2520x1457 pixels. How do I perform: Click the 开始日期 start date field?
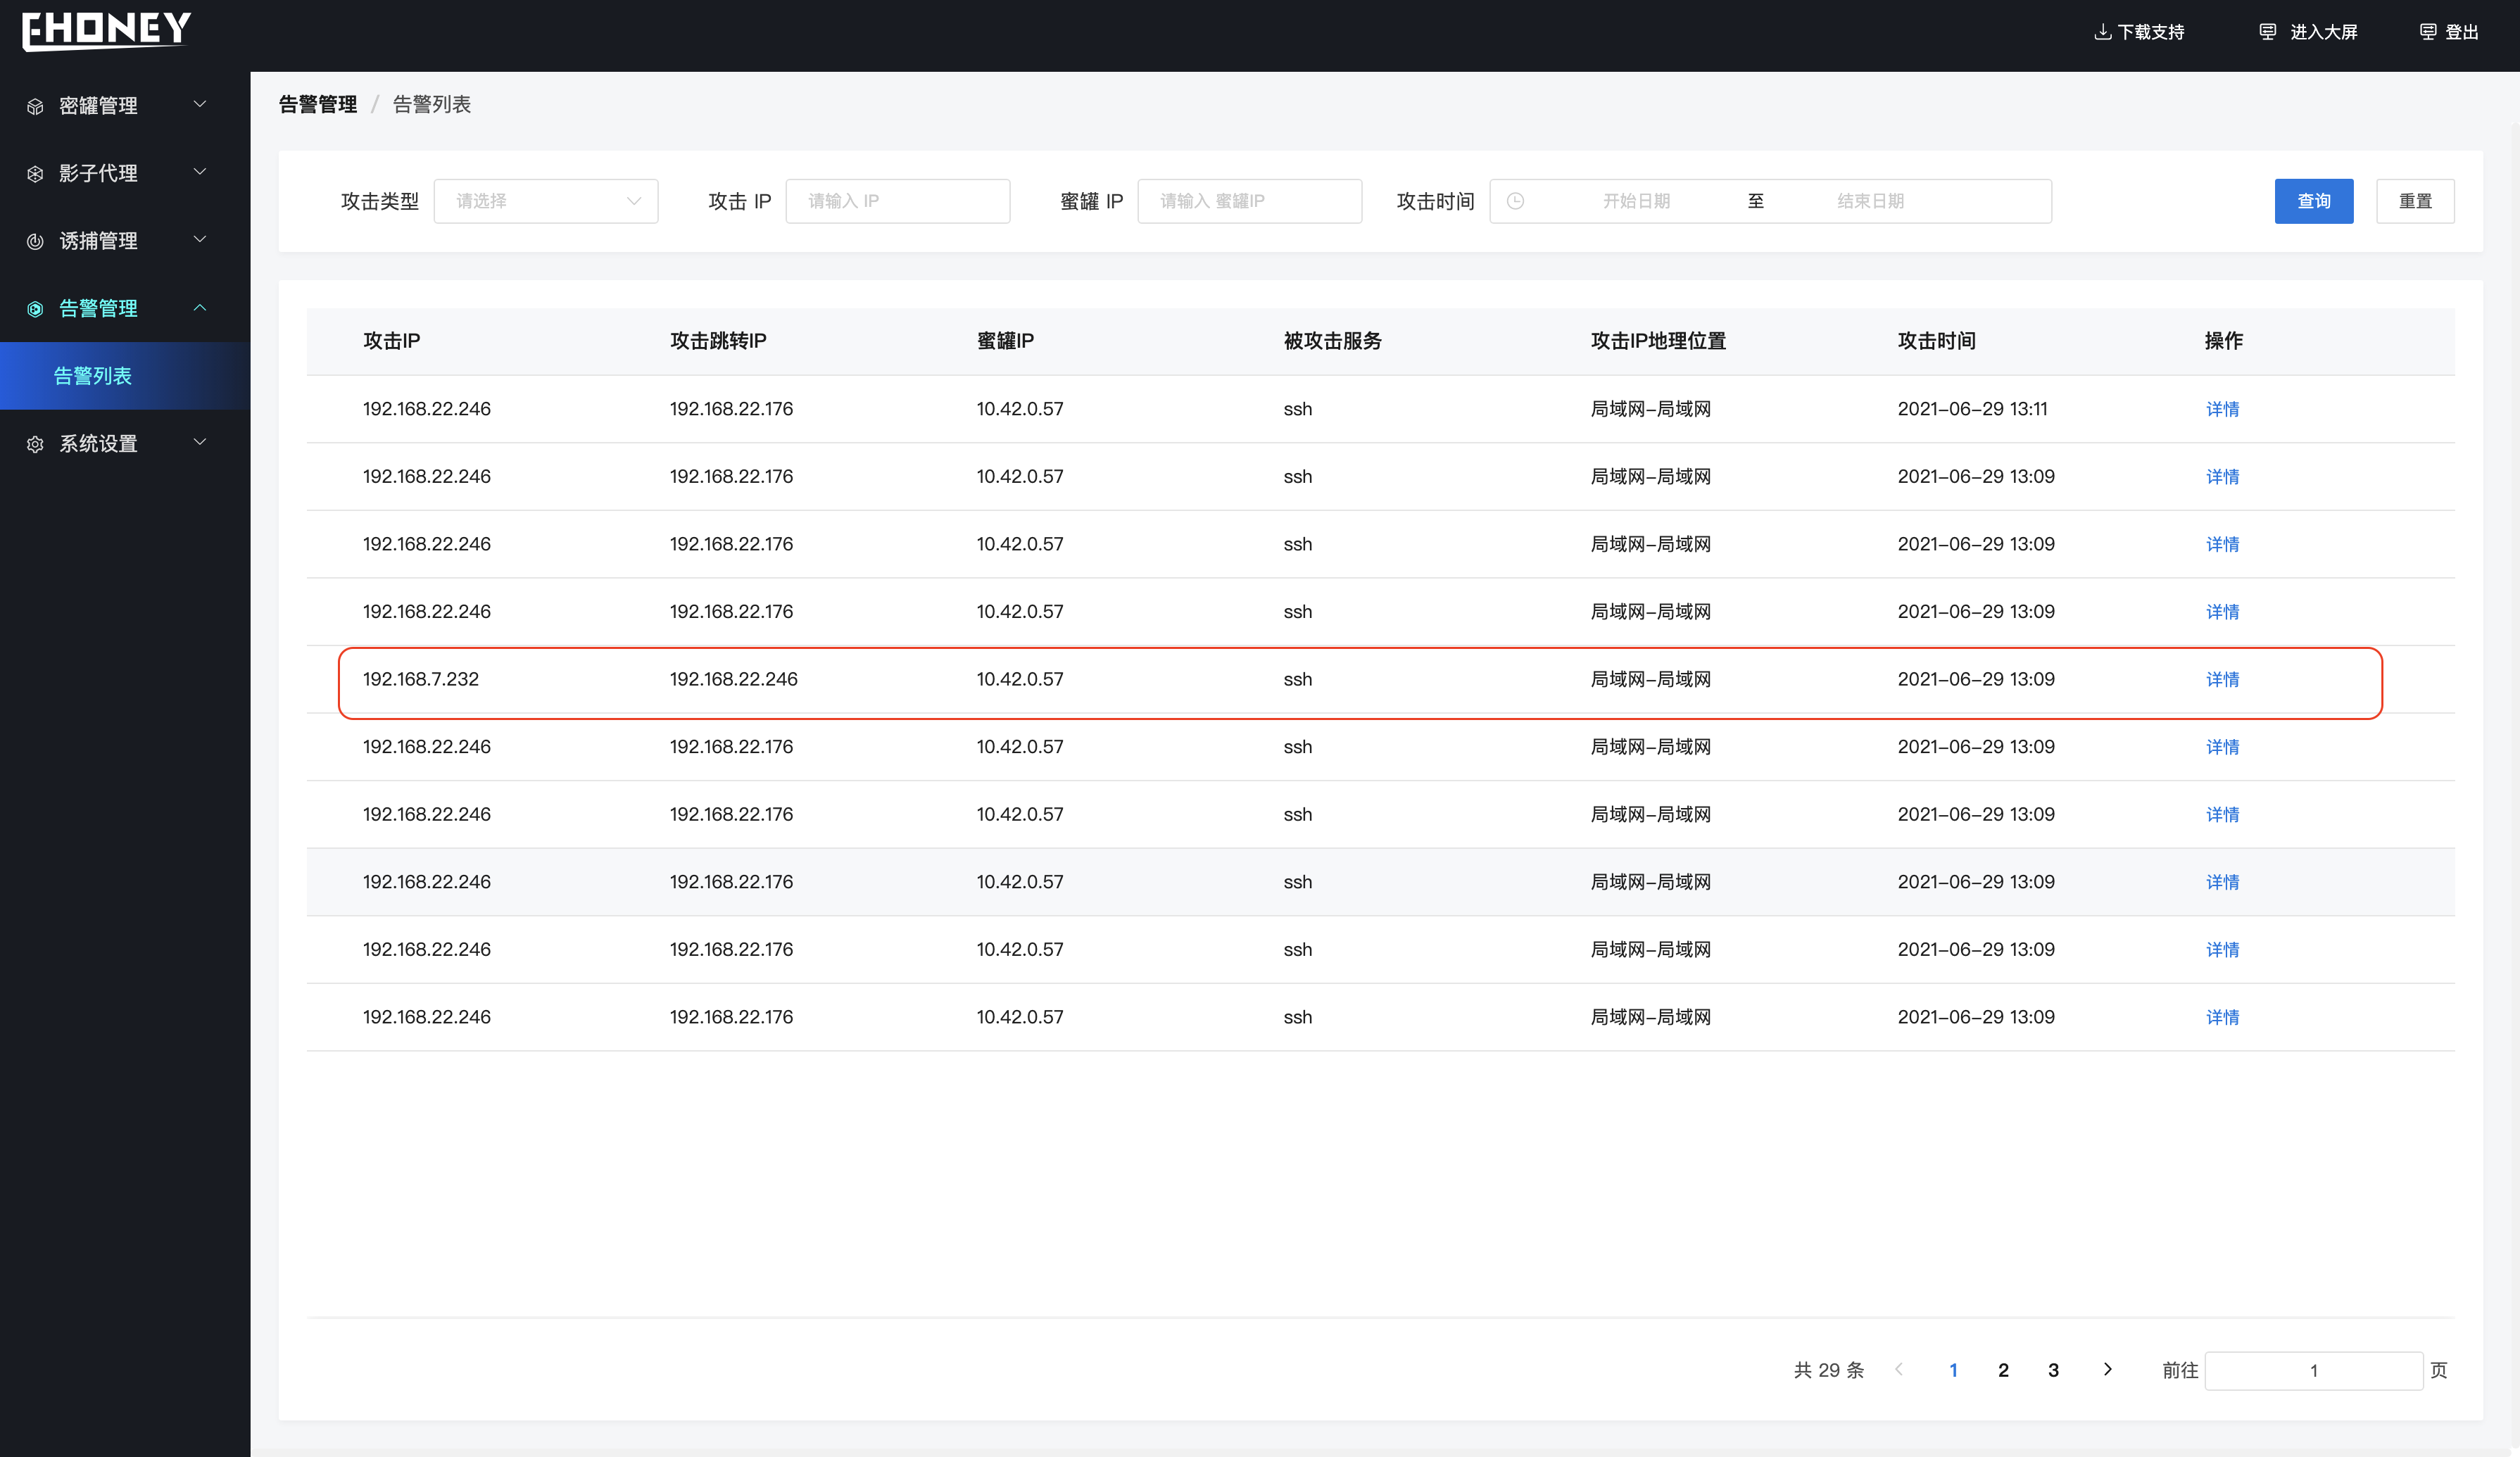point(1636,201)
